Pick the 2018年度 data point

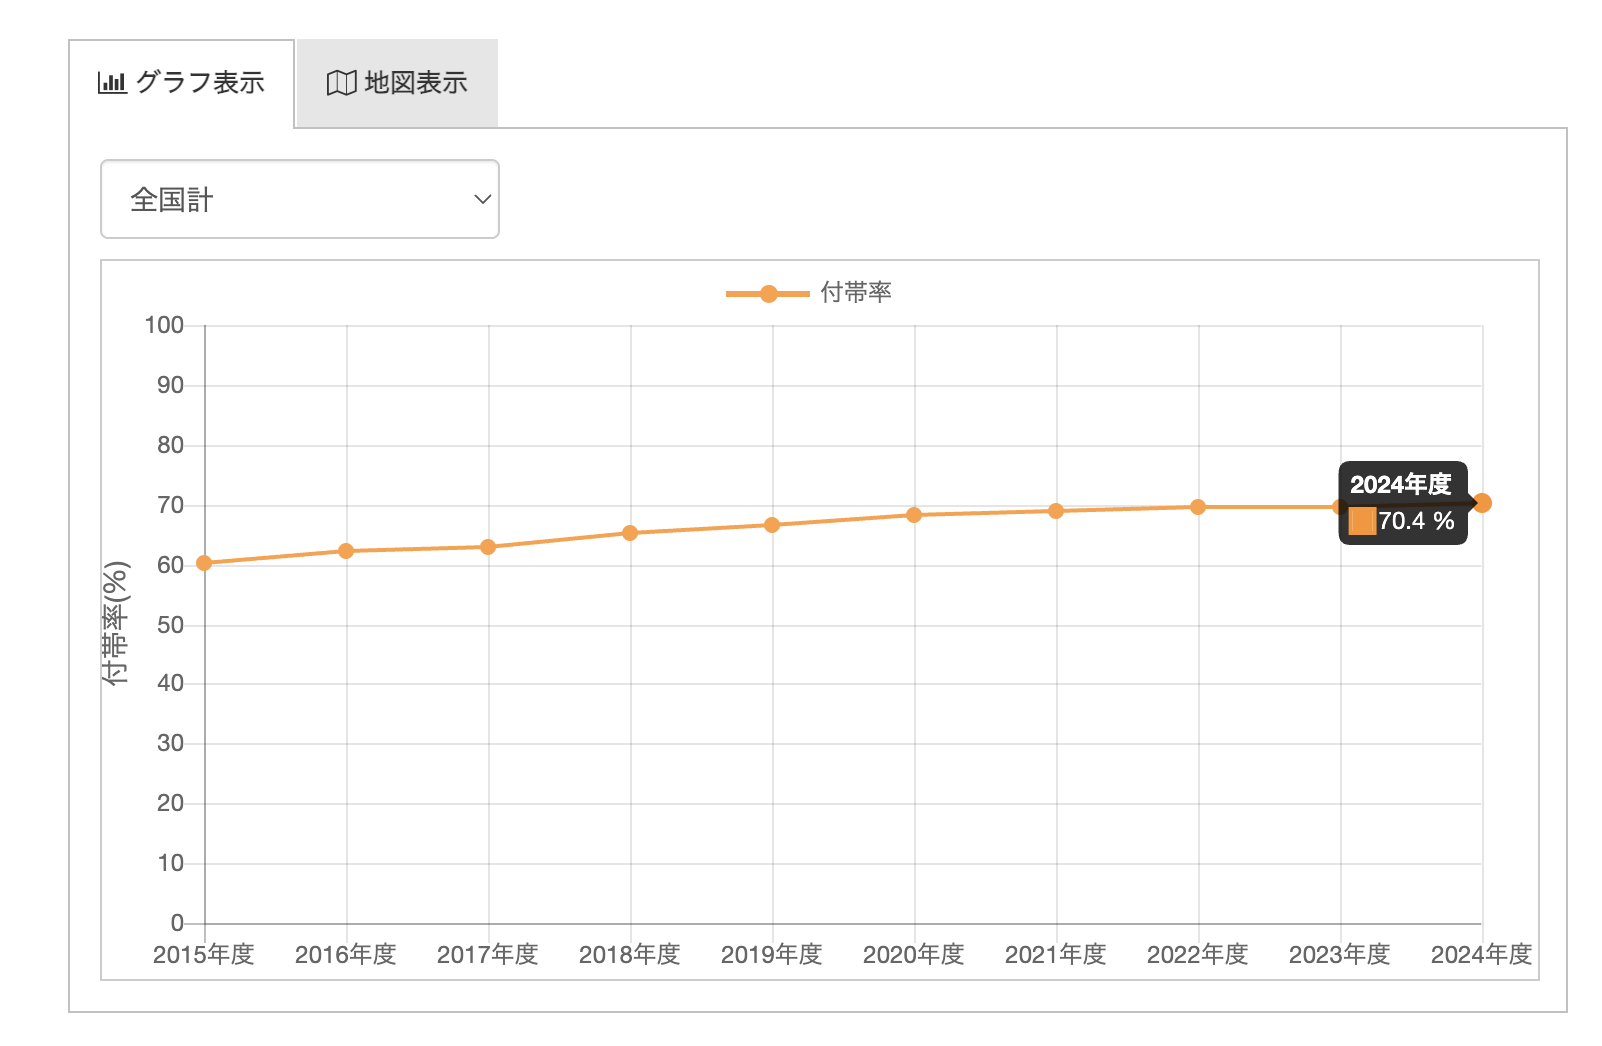pos(630,533)
